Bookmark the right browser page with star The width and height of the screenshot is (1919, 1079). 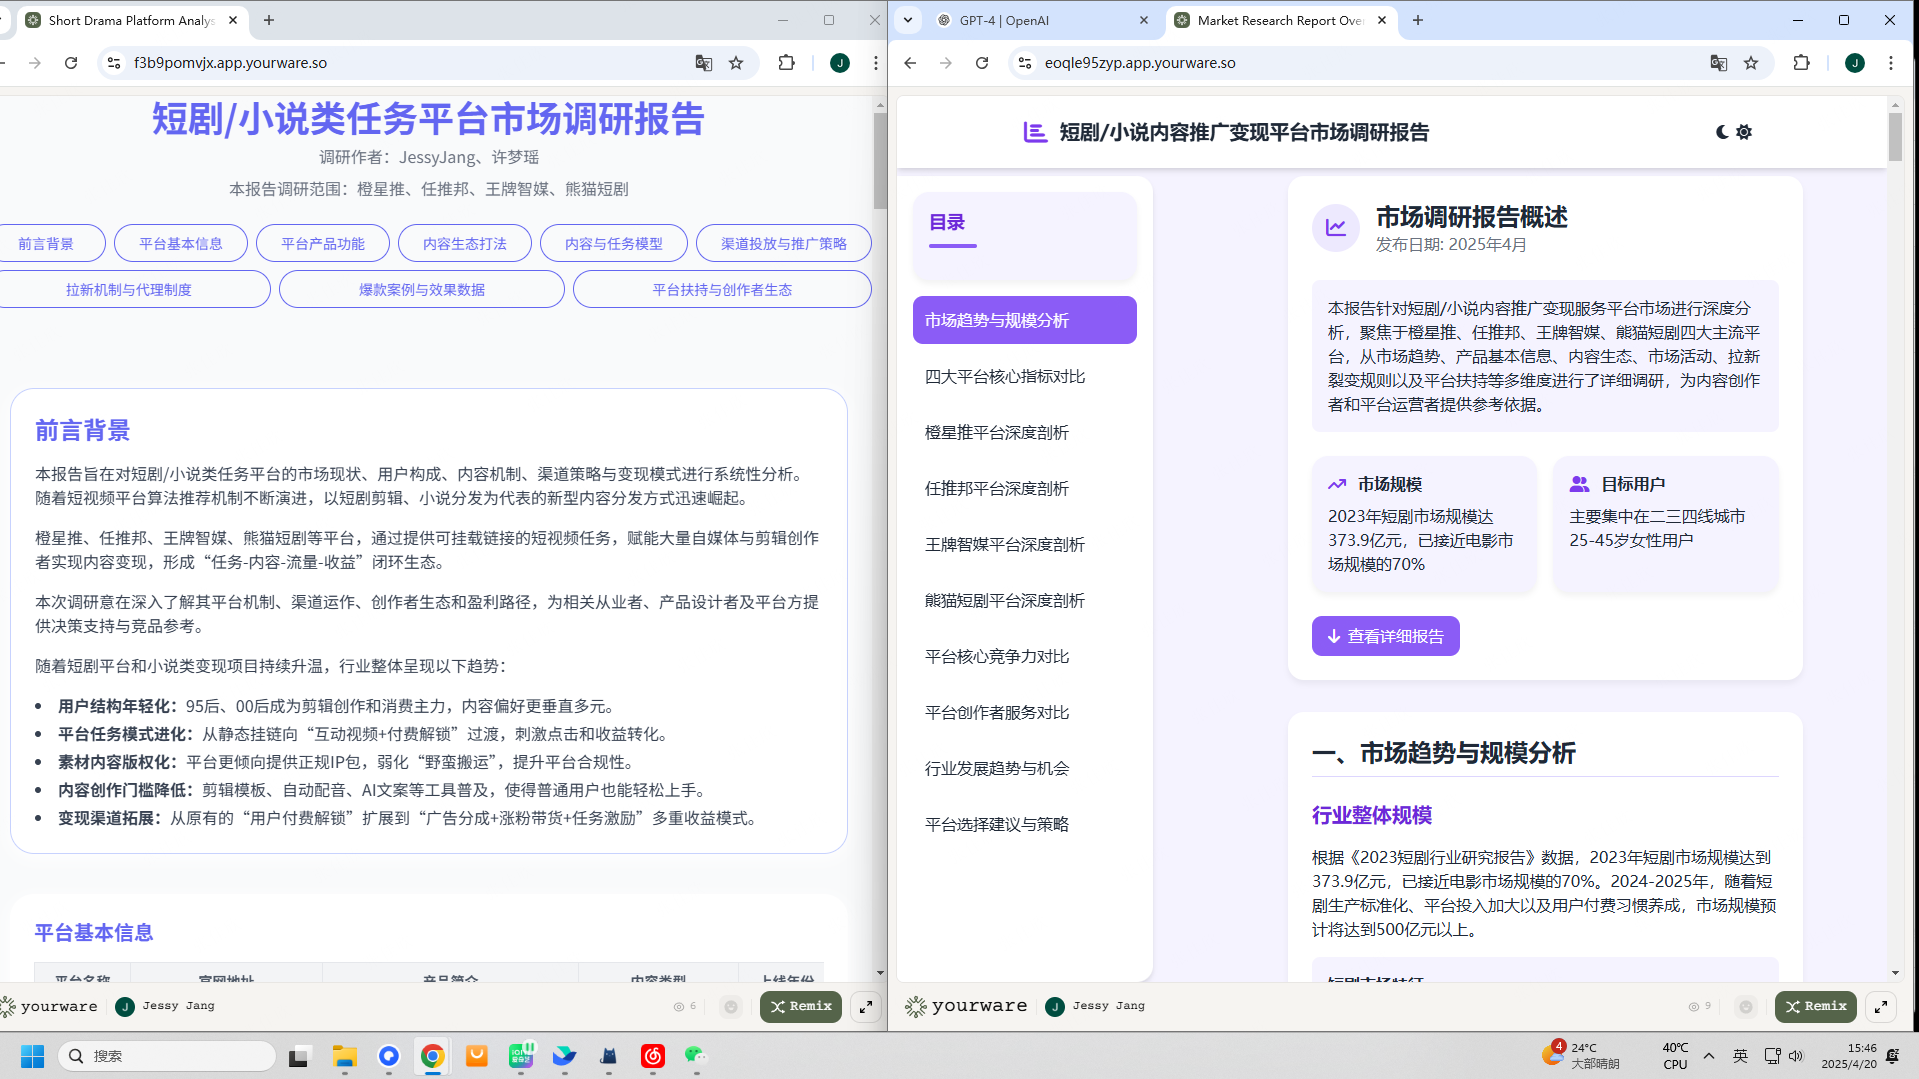tap(1751, 63)
